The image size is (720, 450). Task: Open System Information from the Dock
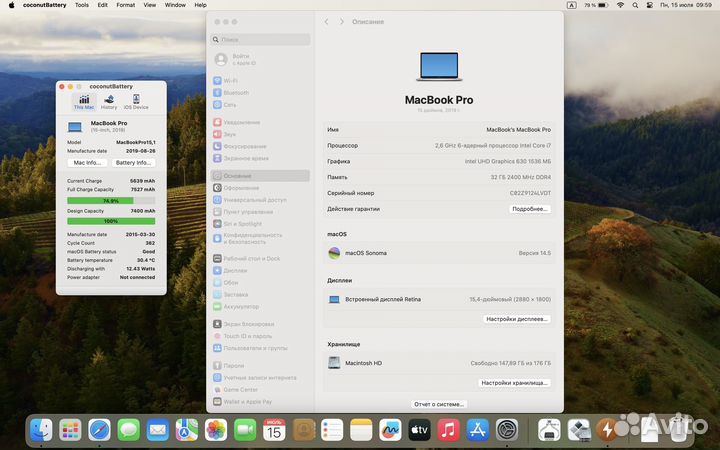tap(549, 430)
